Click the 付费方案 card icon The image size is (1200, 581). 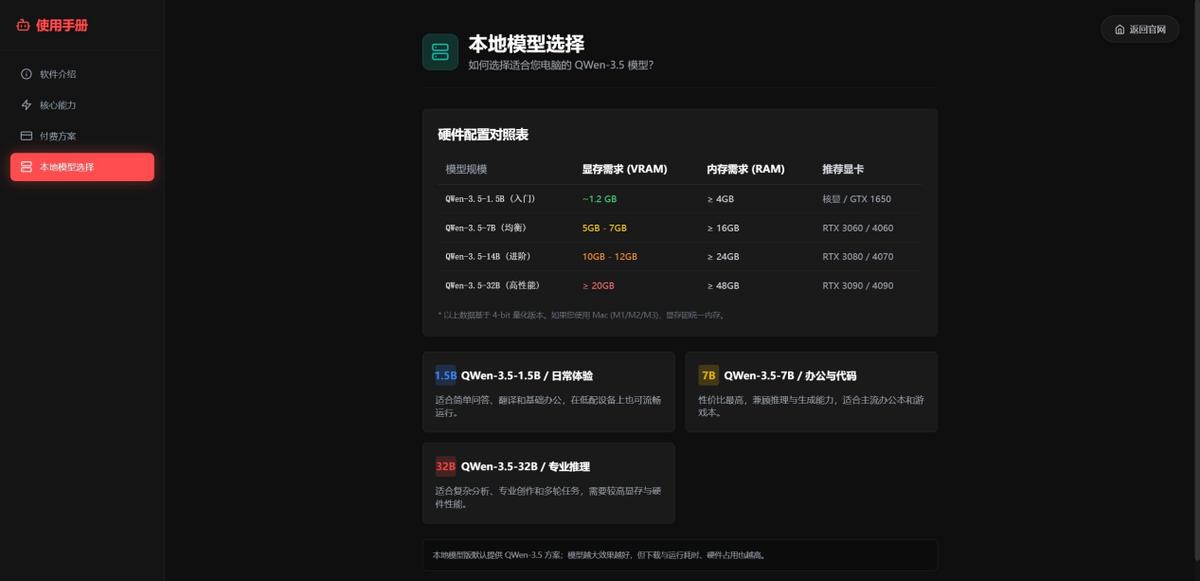27,136
